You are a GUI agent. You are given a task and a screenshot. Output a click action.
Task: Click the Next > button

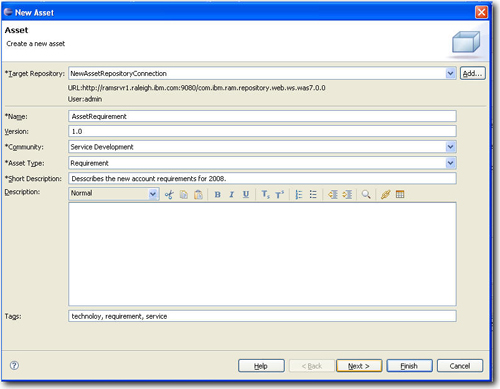pos(359,366)
